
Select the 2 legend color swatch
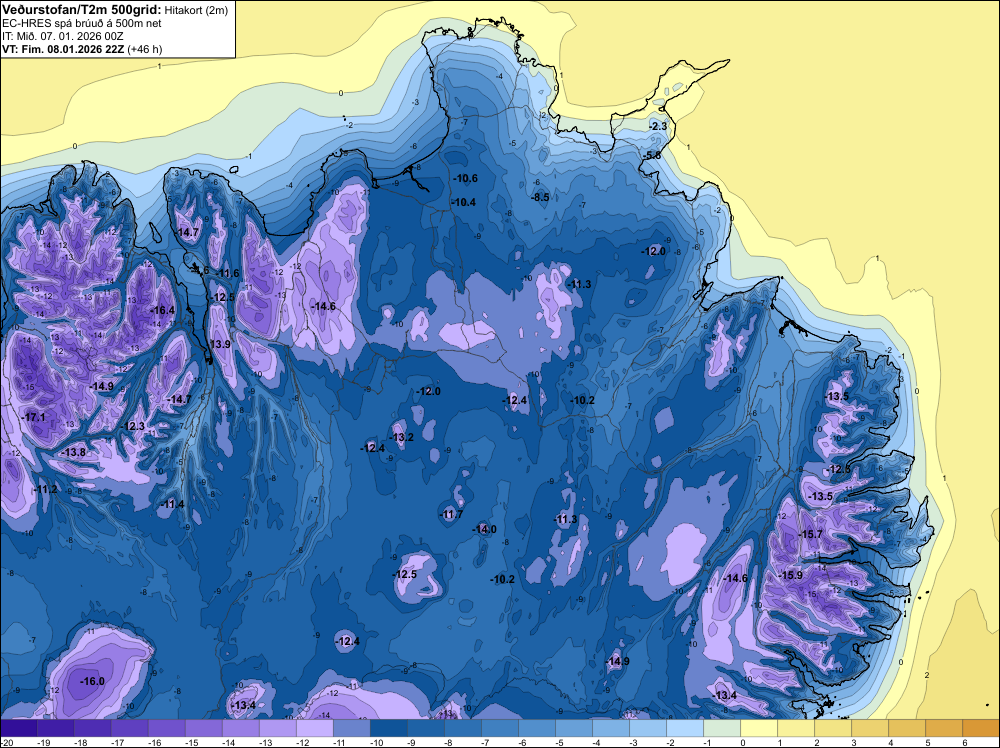[833, 728]
